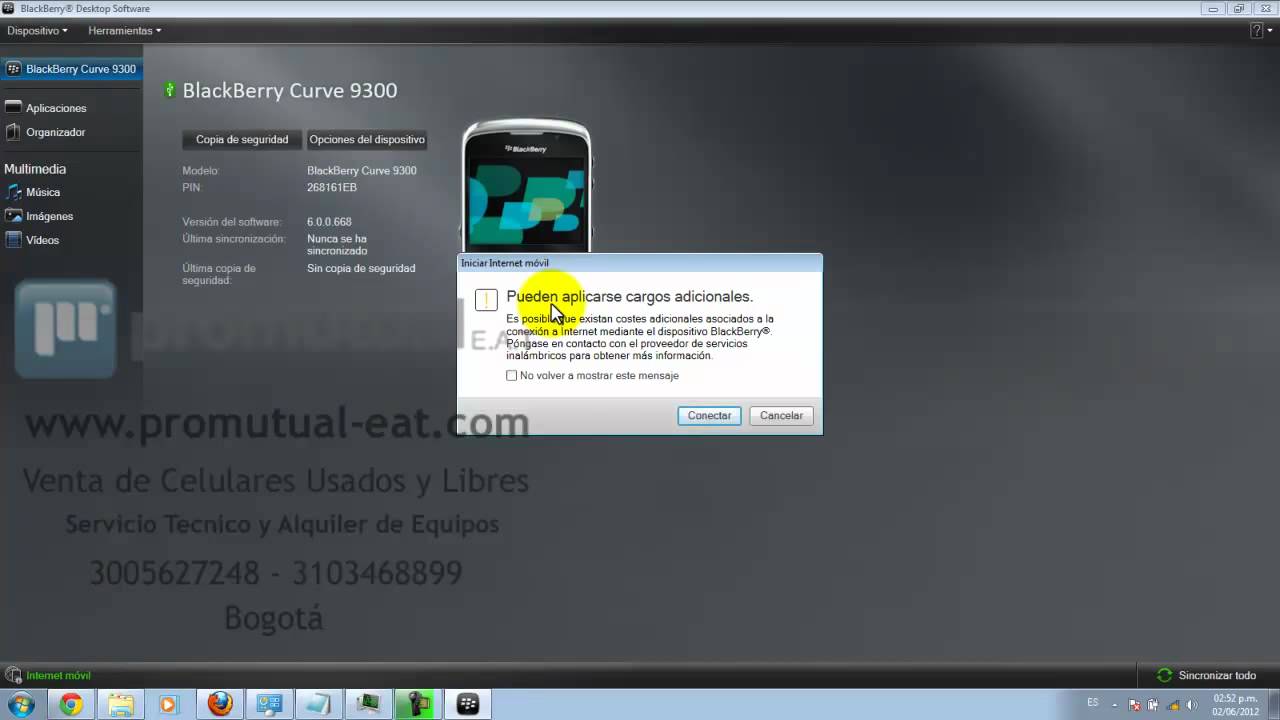Open Aplicaciones in the sidebar
The image size is (1280, 720).
click(x=56, y=108)
